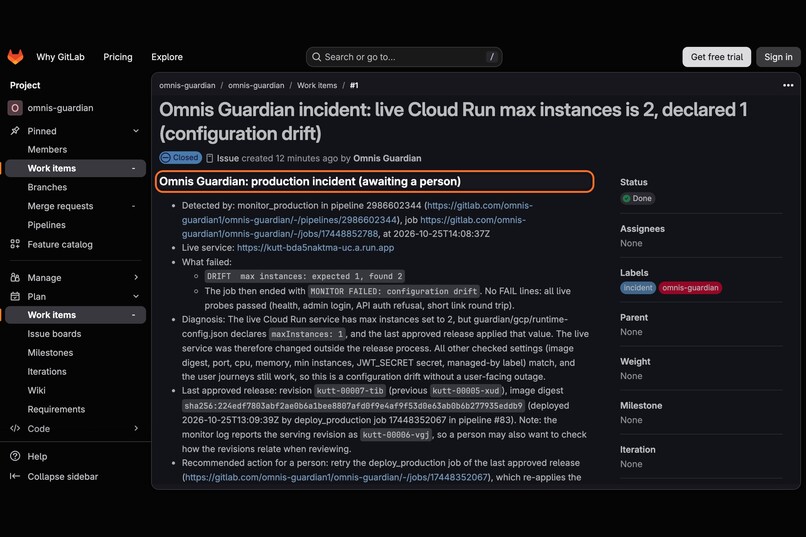Click the Get free trial button
Viewport: 806px width, 537px height.
(x=717, y=57)
